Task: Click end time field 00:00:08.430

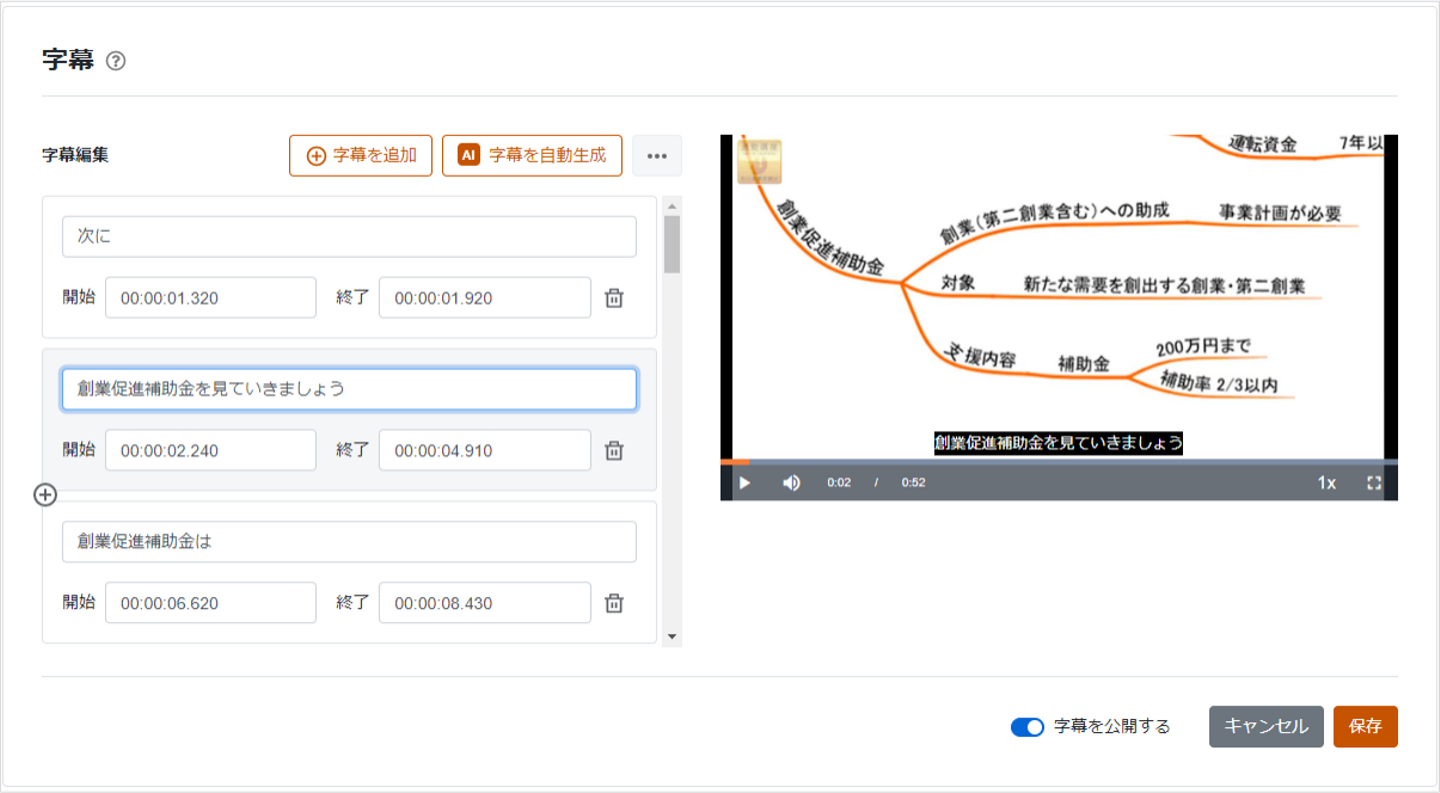Action: pos(485,603)
